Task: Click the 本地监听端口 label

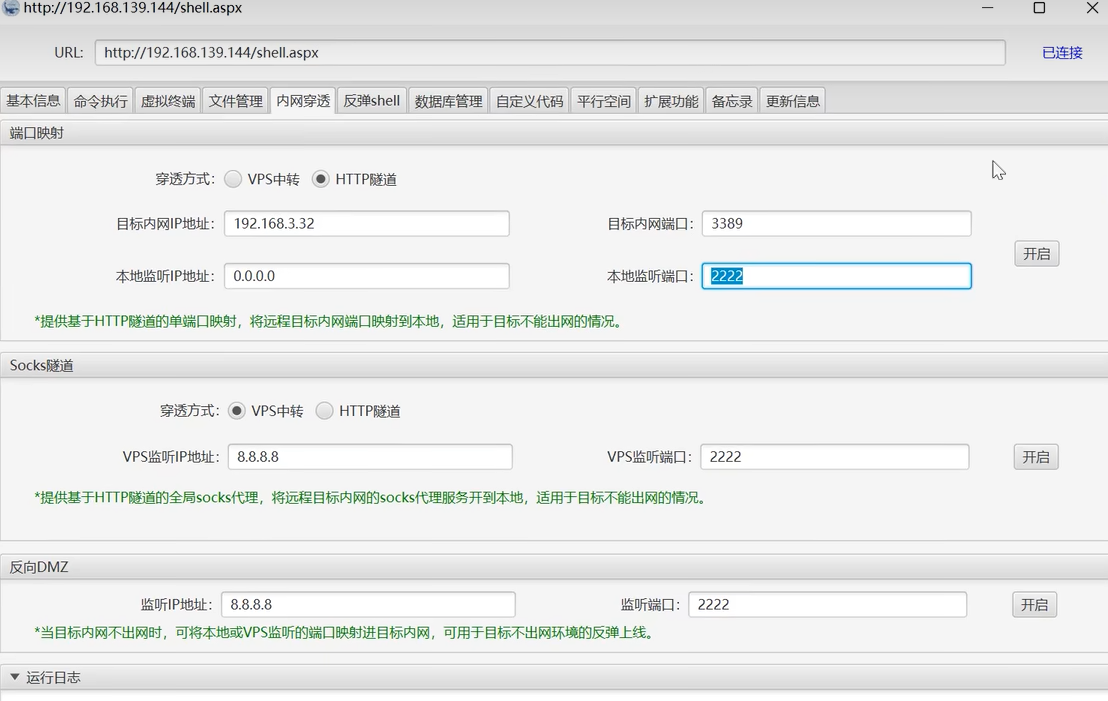Action: [650, 276]
